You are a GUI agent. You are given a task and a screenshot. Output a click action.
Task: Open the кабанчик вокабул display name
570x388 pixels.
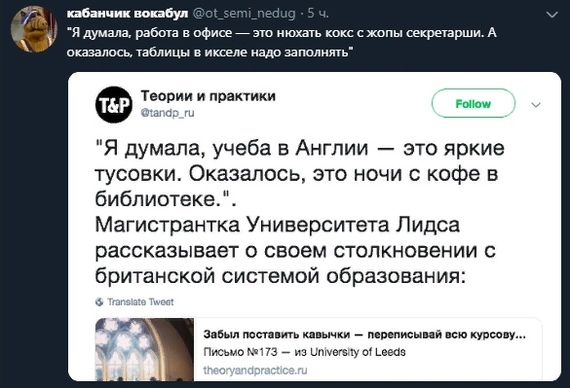coord(127,13)
